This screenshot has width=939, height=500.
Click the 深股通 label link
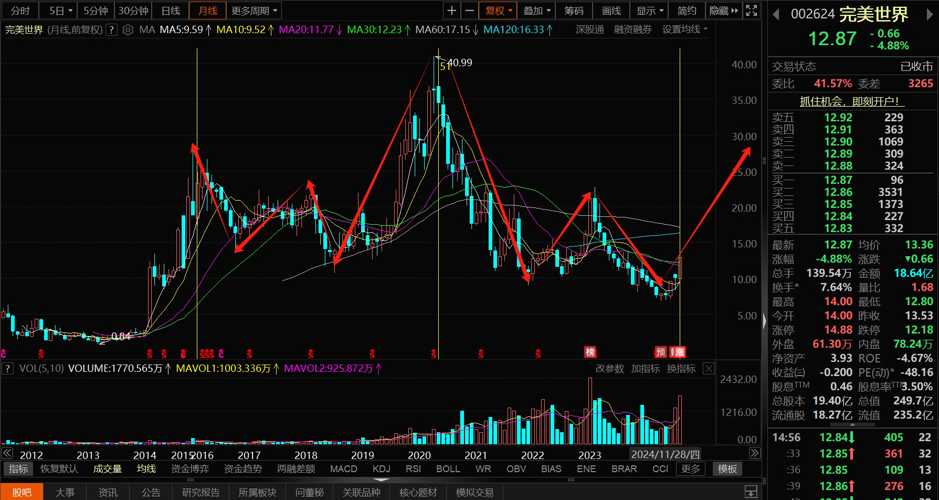[x=590, y=29]
